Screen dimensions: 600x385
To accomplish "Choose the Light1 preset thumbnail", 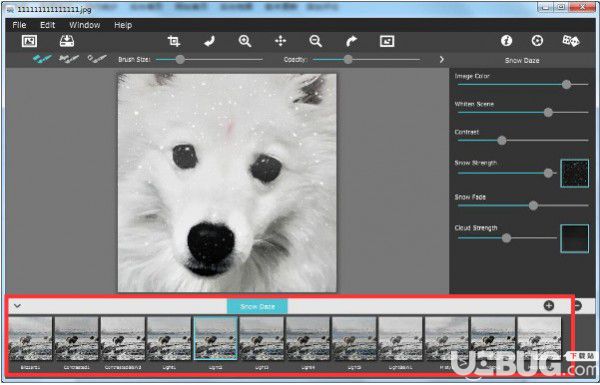I will tap(169, 338).
